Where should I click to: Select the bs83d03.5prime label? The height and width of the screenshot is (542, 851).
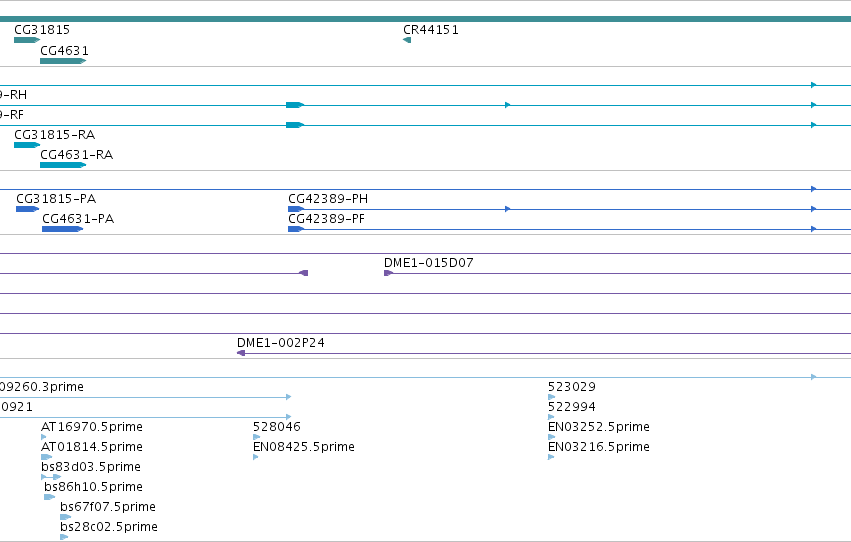tap(91, 467)
